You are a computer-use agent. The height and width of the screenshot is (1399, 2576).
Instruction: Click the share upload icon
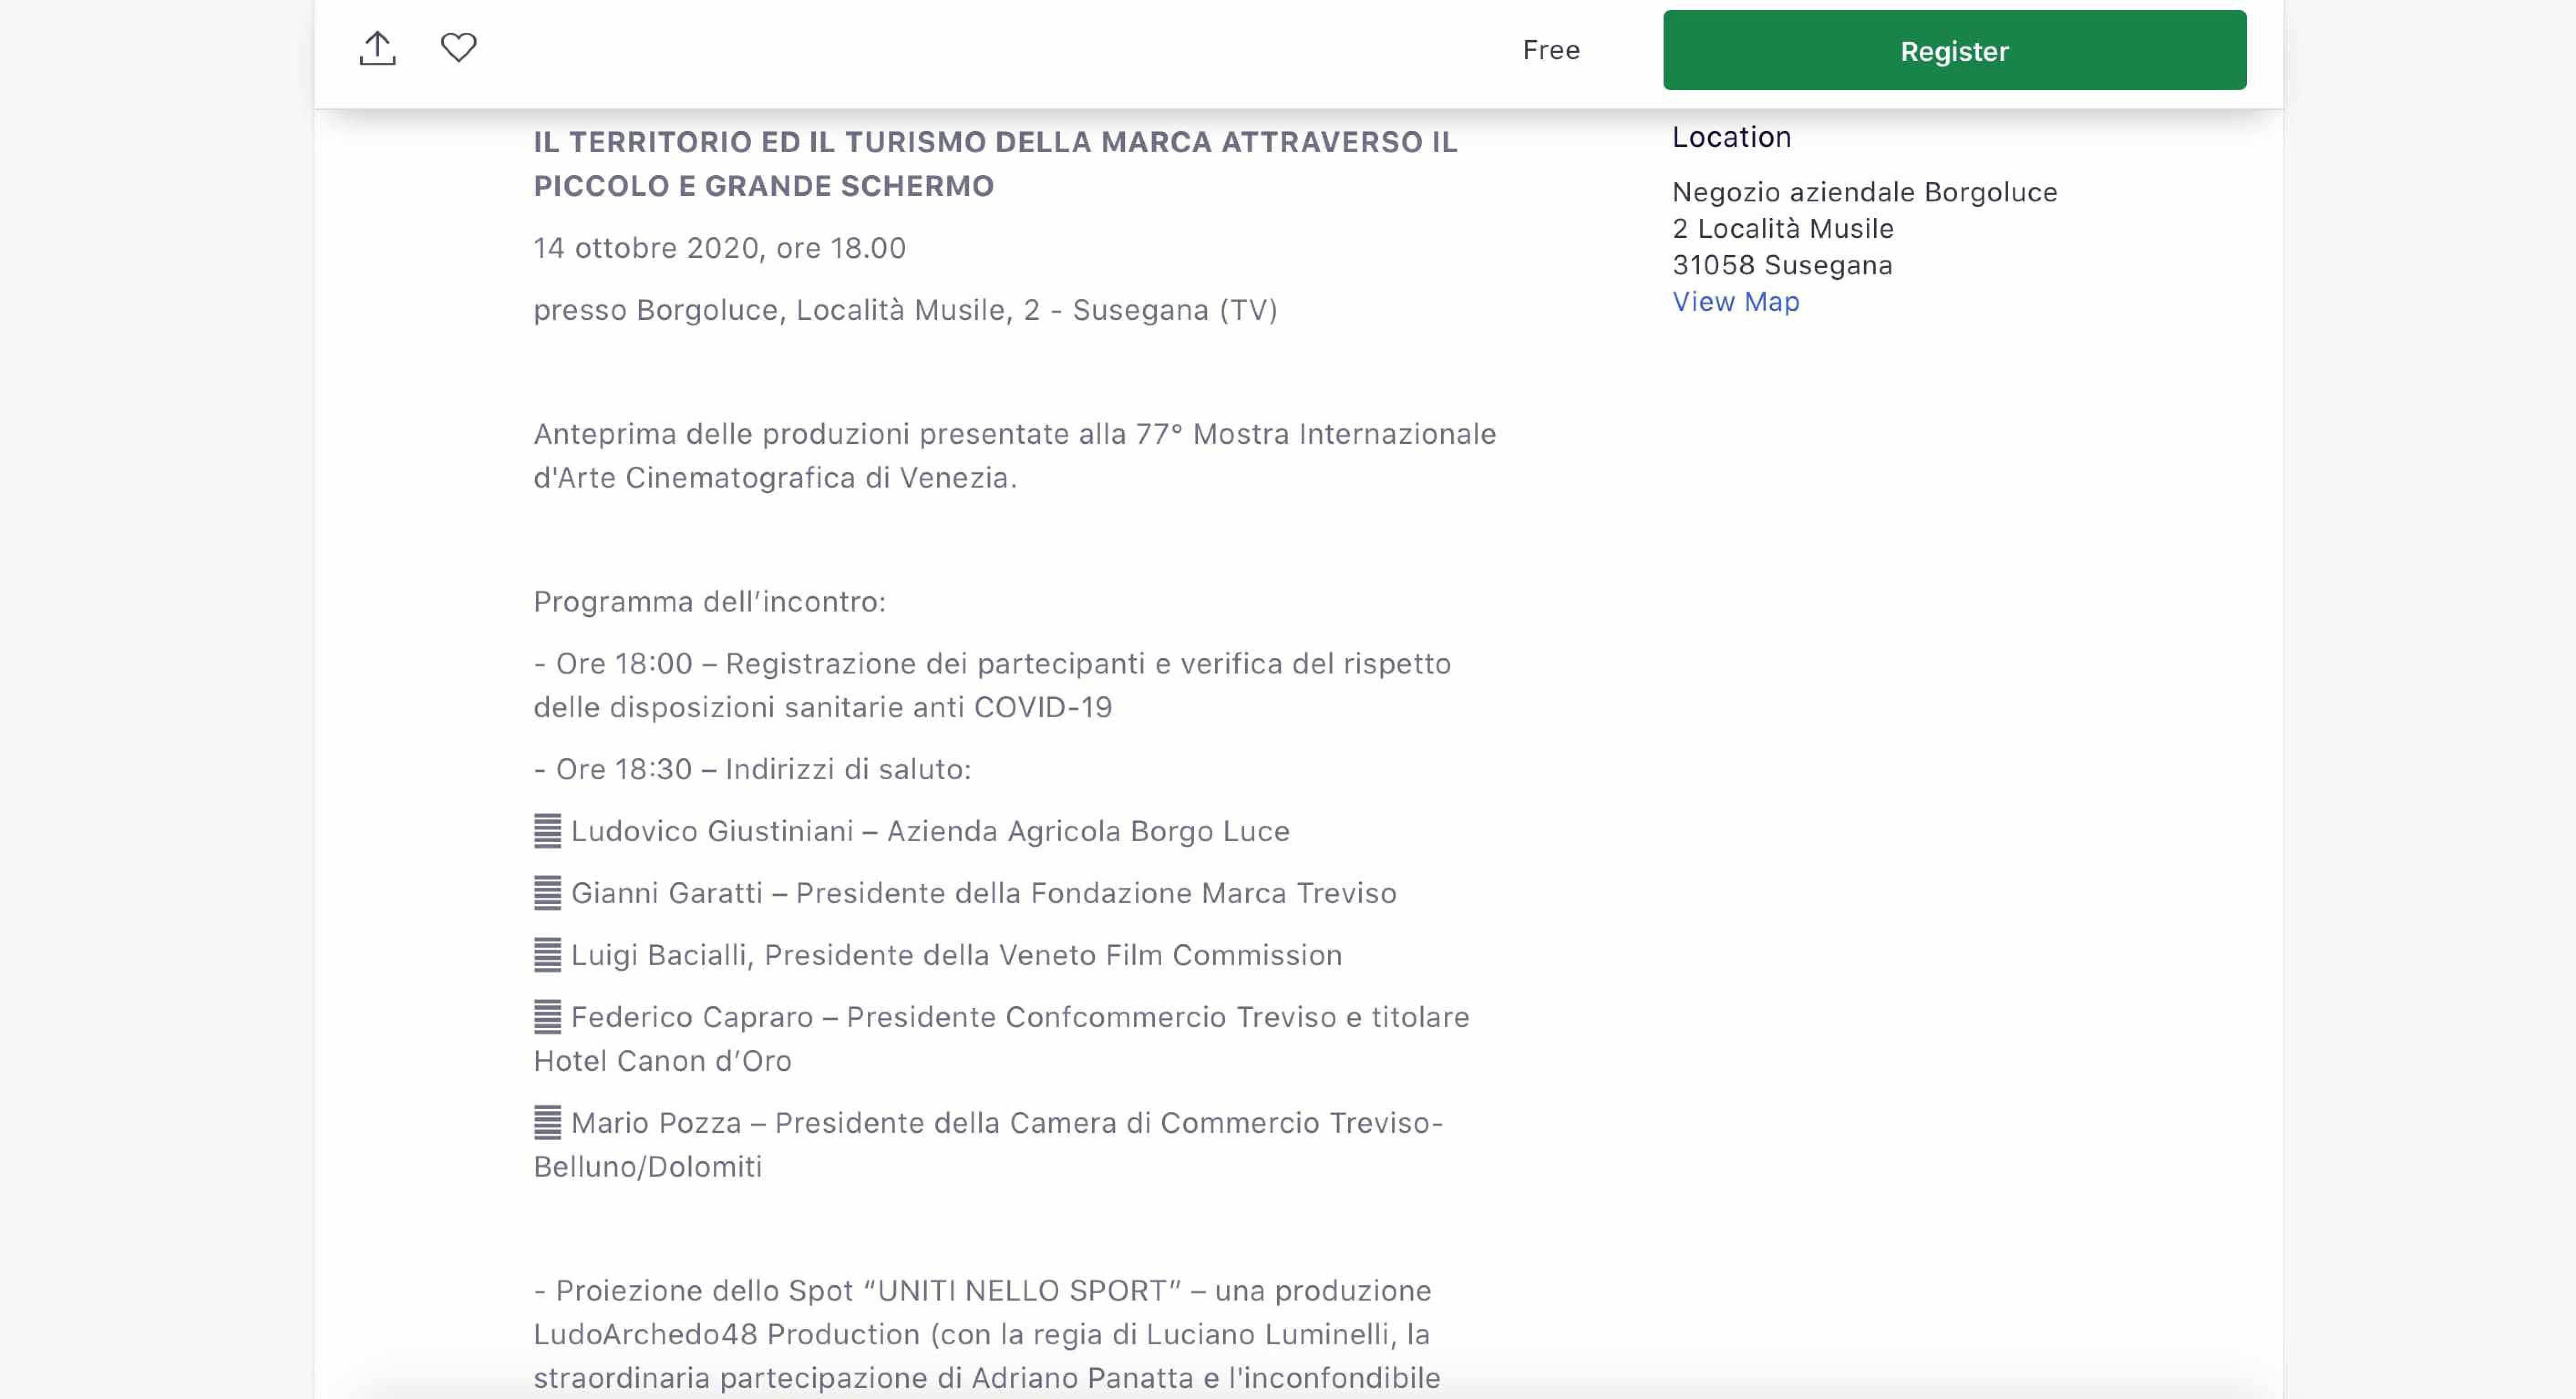[x=377, y=48]
